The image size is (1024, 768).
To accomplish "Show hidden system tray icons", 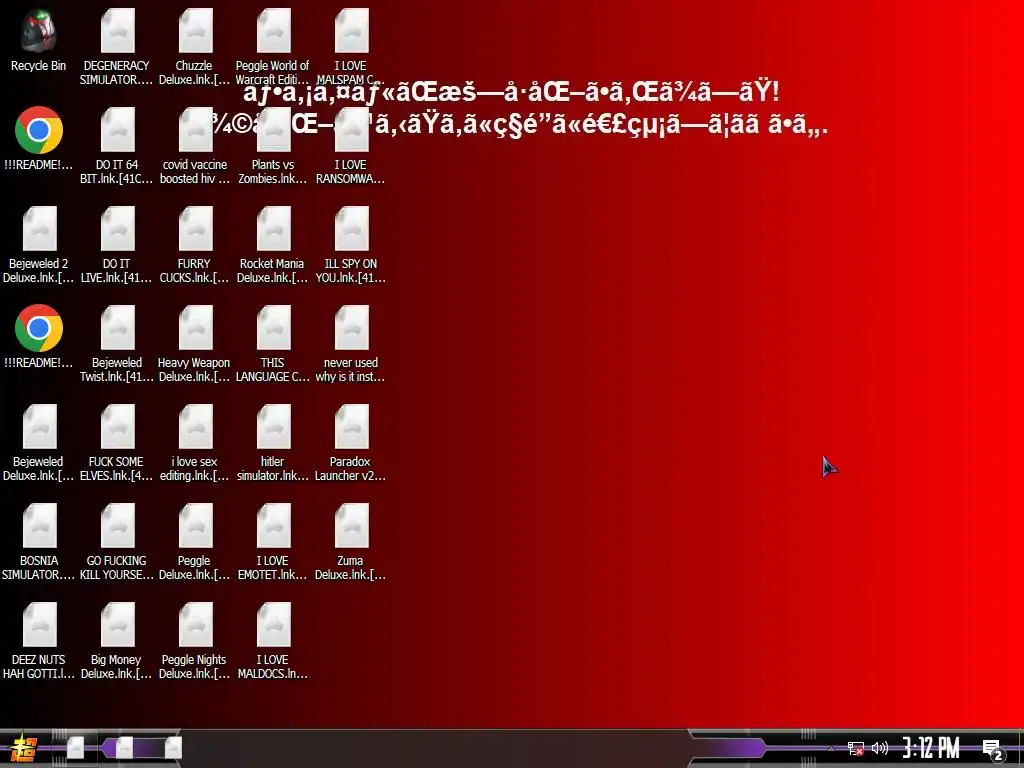I will pyautogui.click(x=831, y=748).
